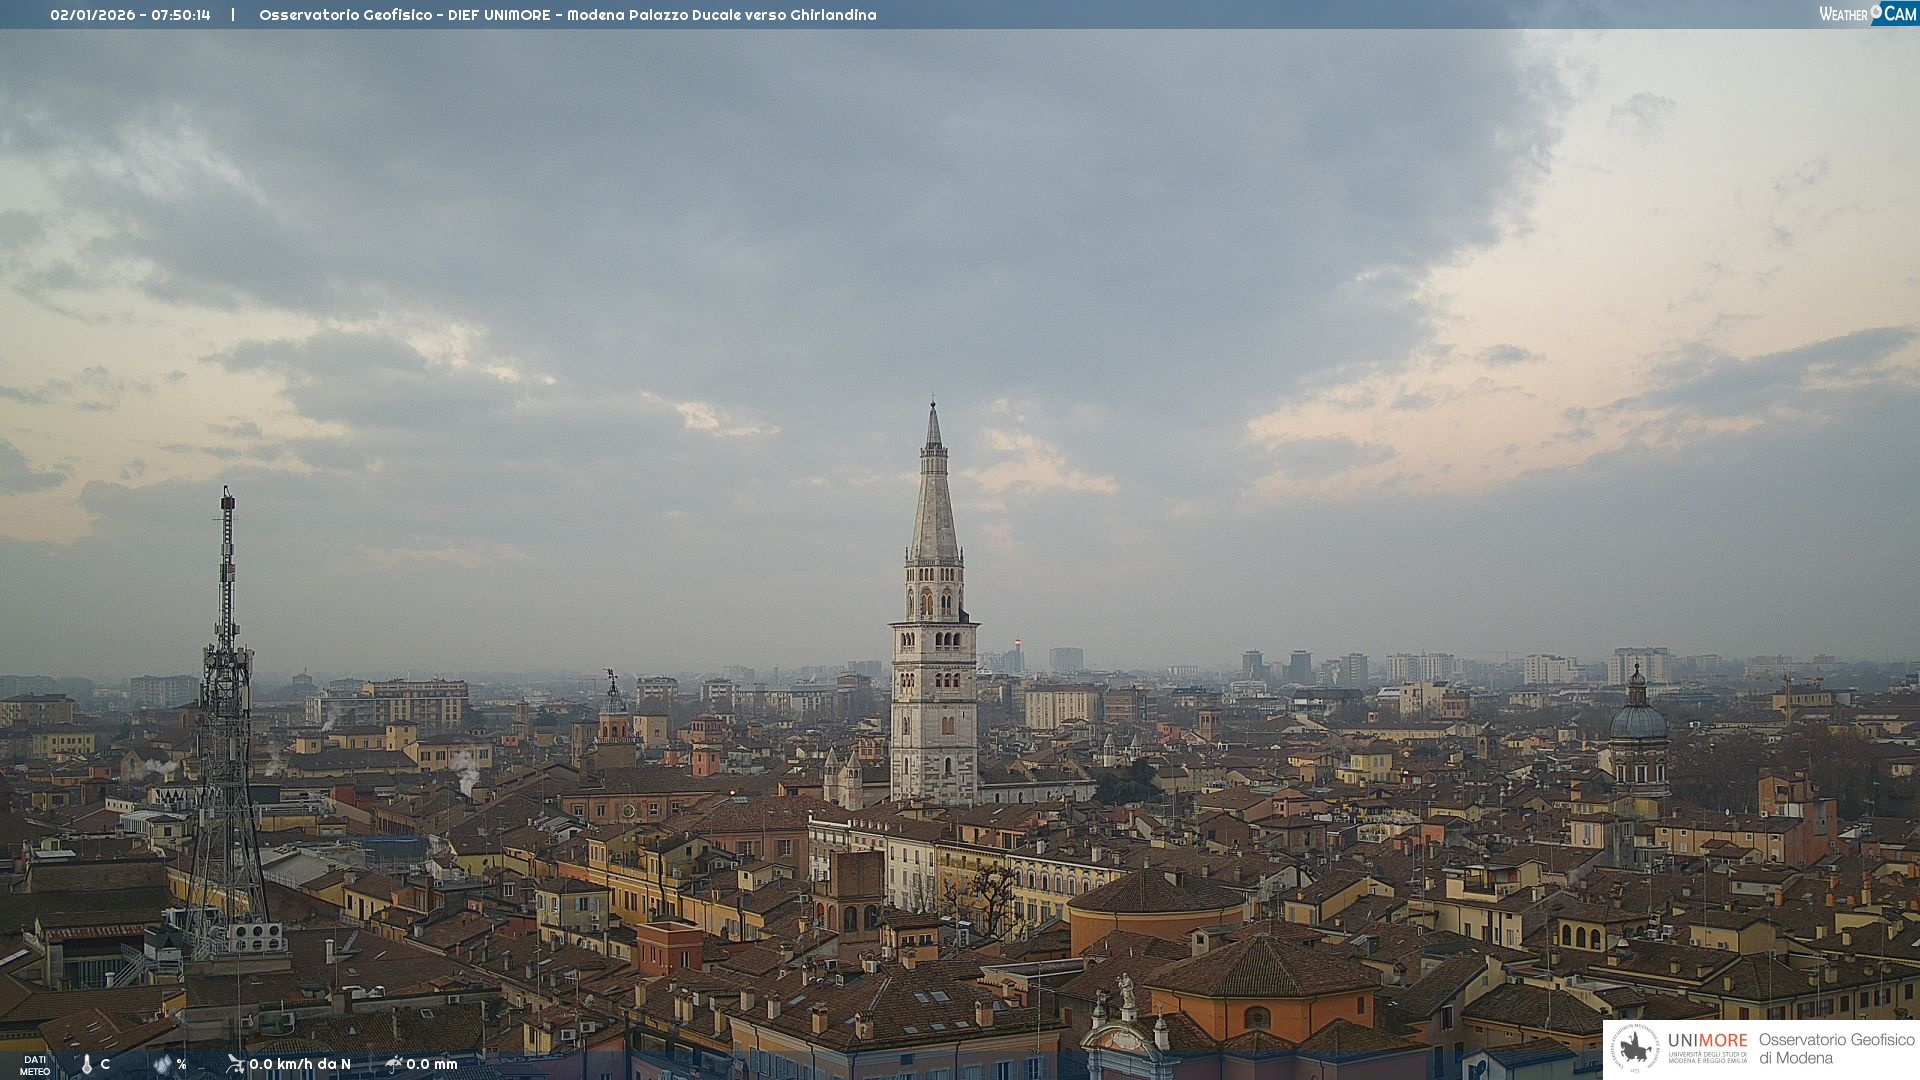Screen dimensions: 1920x1080
Task: Click the vertical separator in header bar
Action: tap(233, 15)
